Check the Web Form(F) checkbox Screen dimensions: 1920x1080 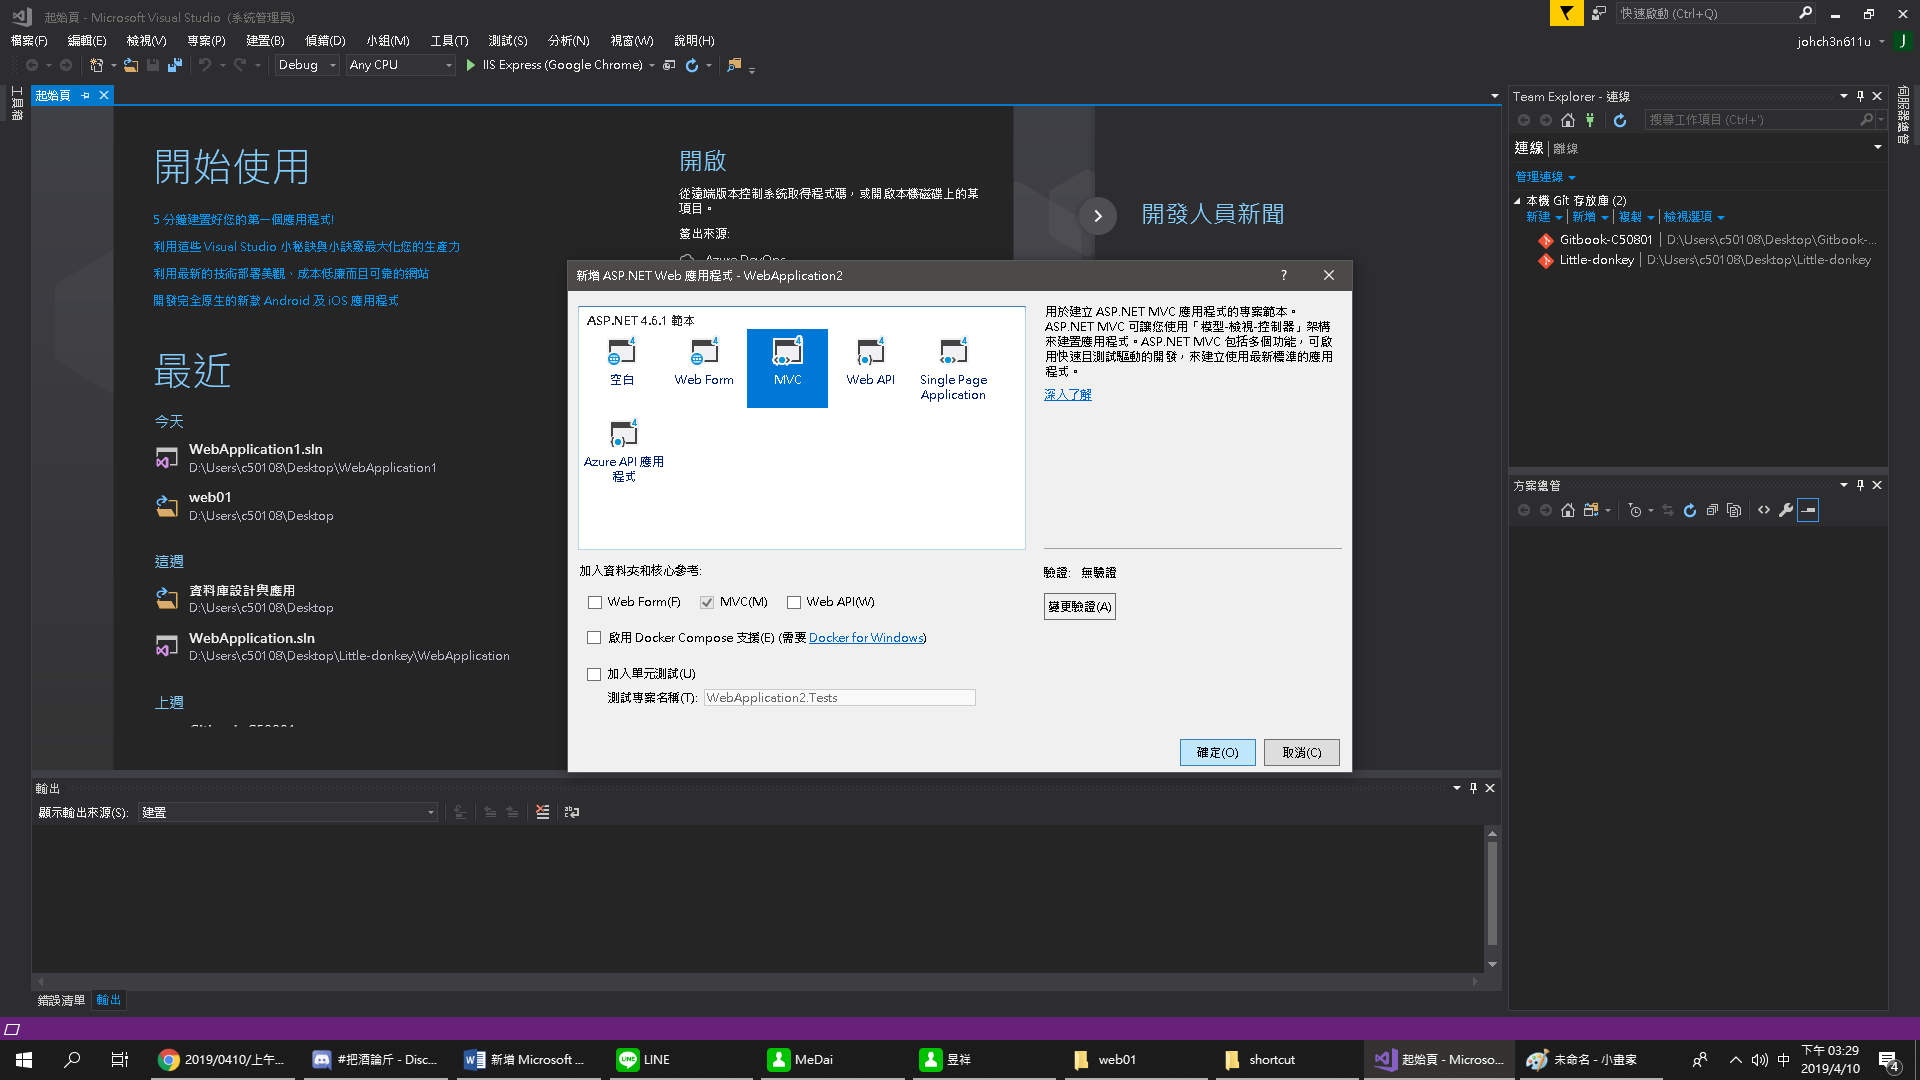pyautogui.click(x=595, y=602)
